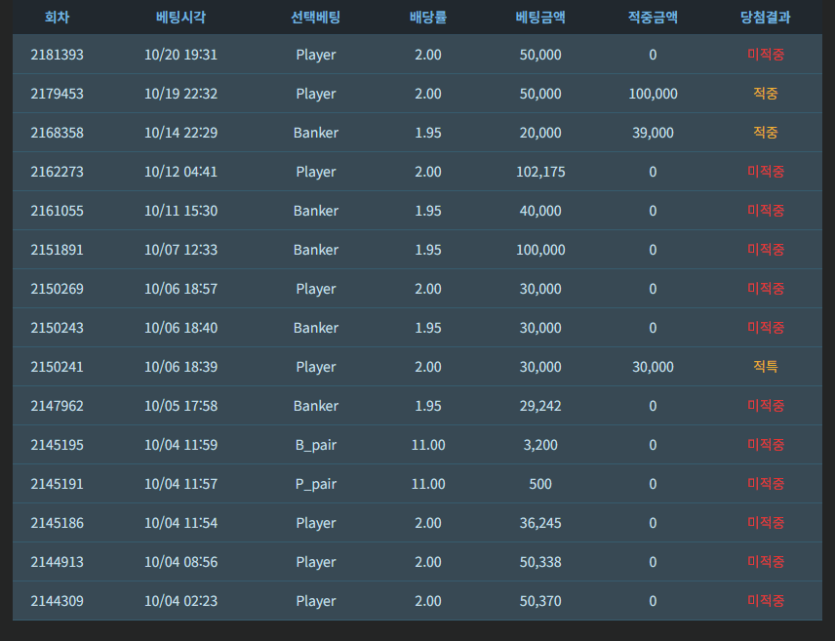Click the 적특 result in row 2150241
Viewport: 835px width, 641px height.
pyautogui.click(x=765, y=367)
